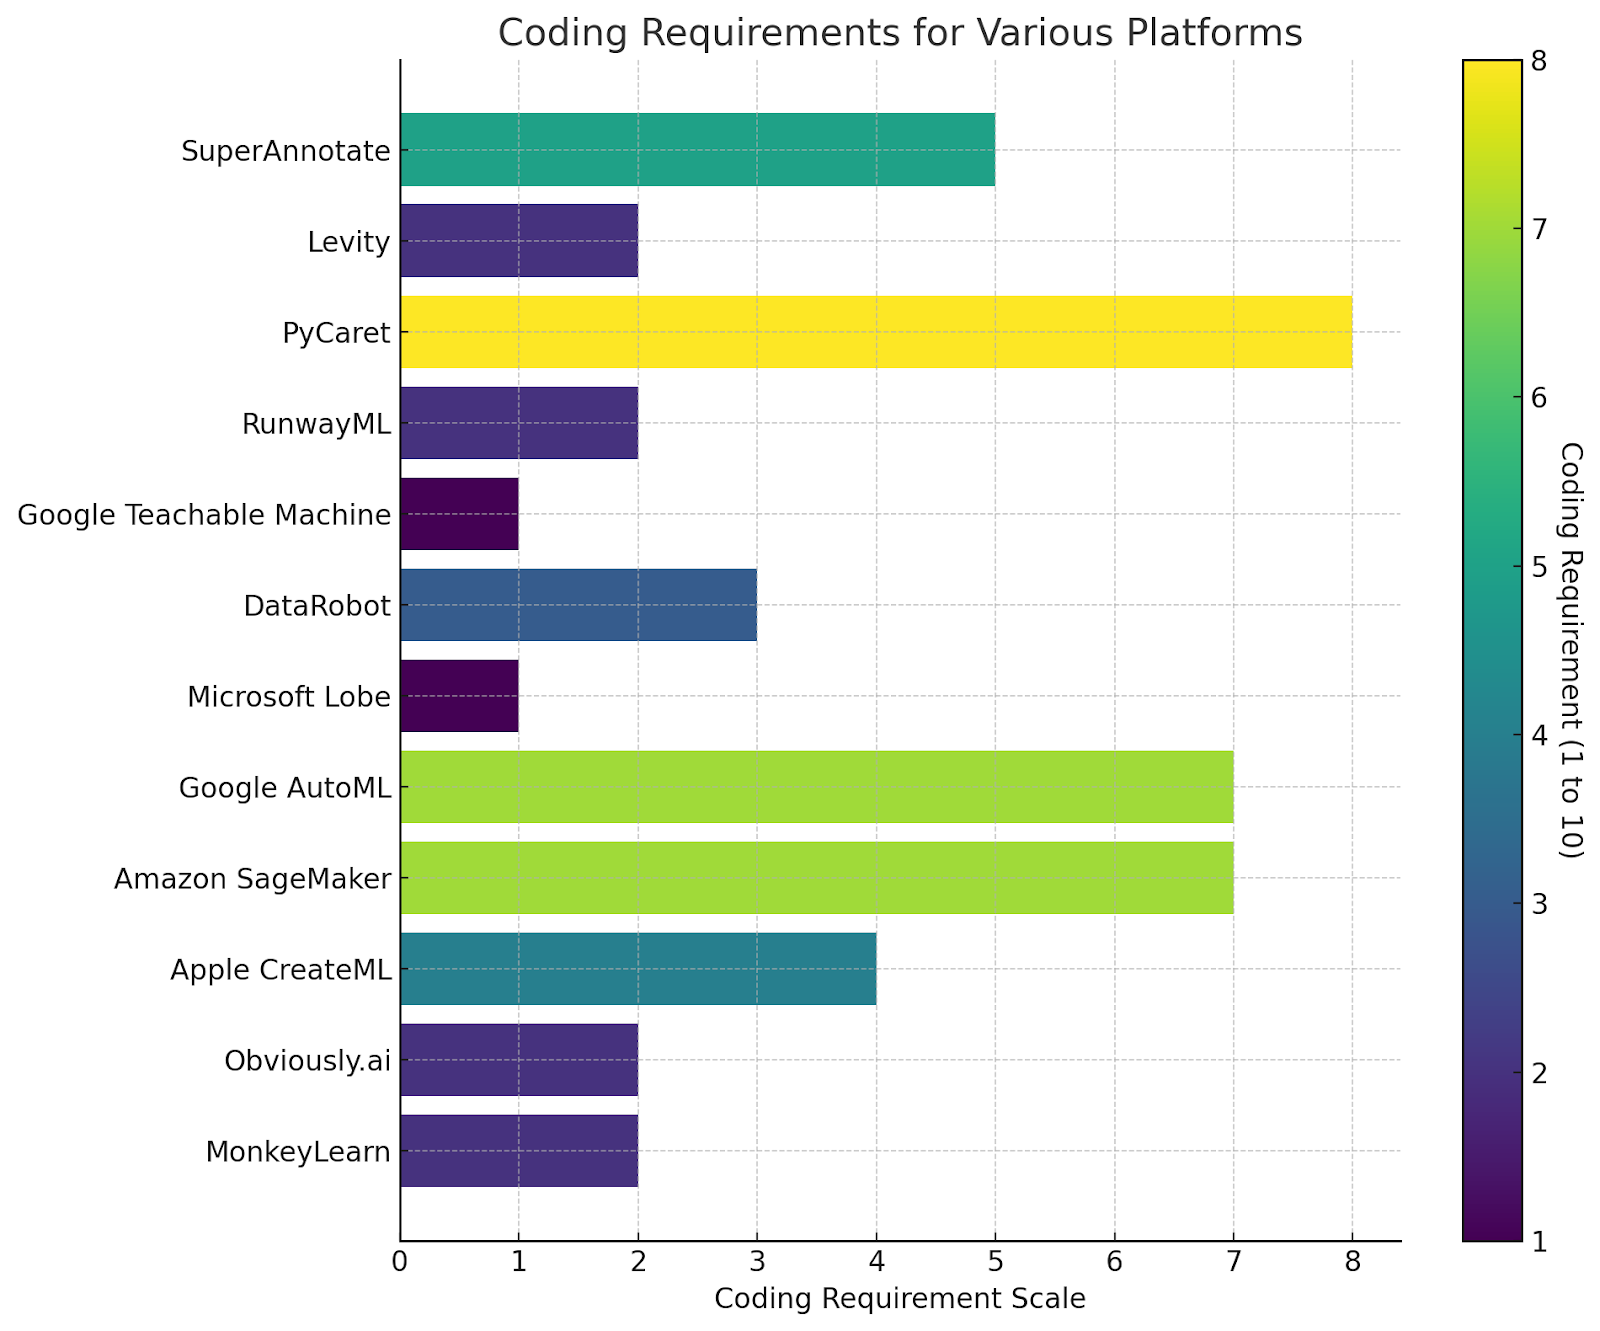Click x-axis tick label 6
Viewport: 1600px width, 1331px height.
[x=1114, y=1263]
